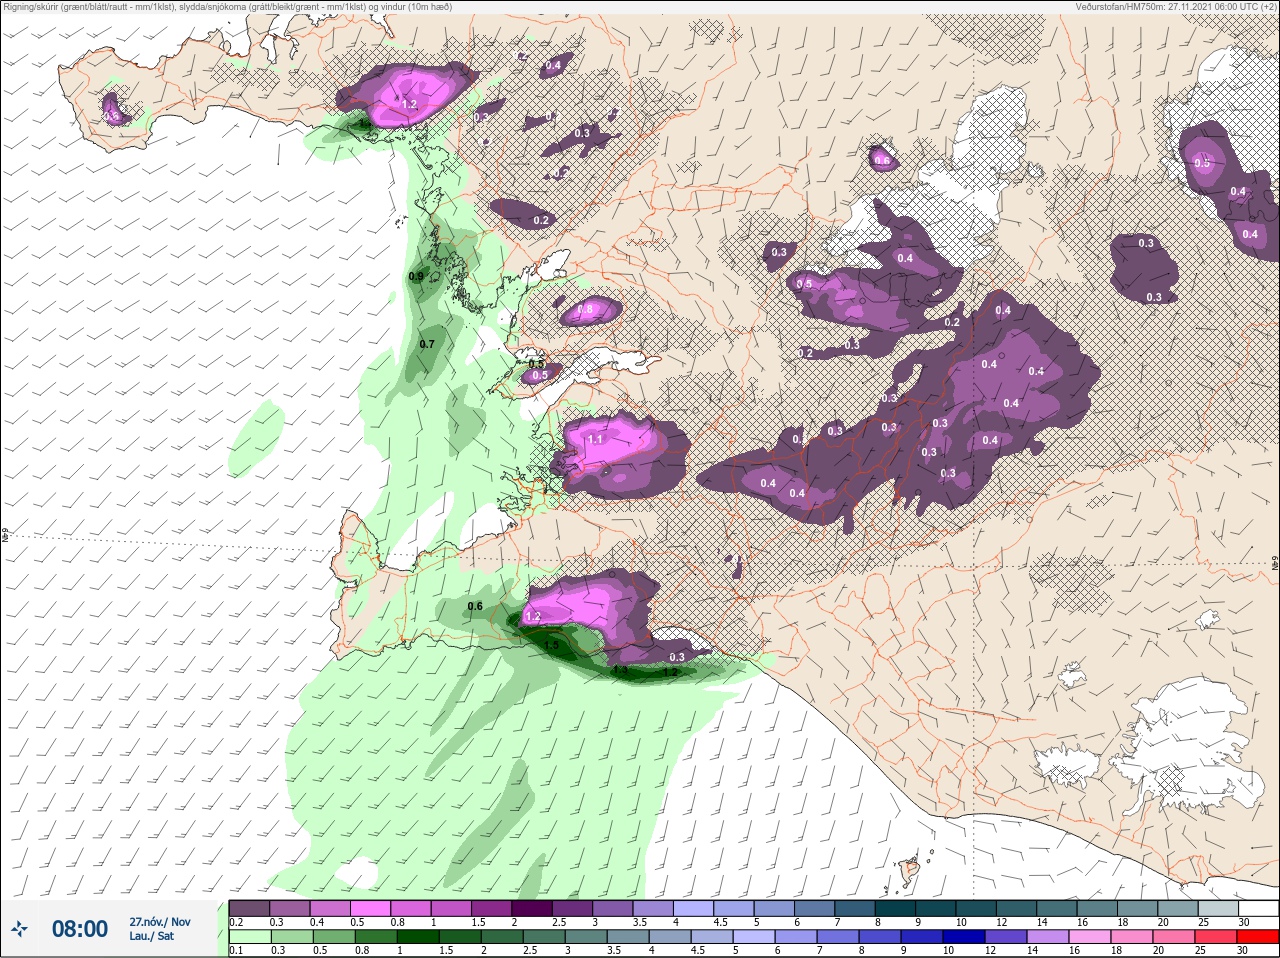Select the dark green 1 swatch, lower legend row

[x=416, y=937]
